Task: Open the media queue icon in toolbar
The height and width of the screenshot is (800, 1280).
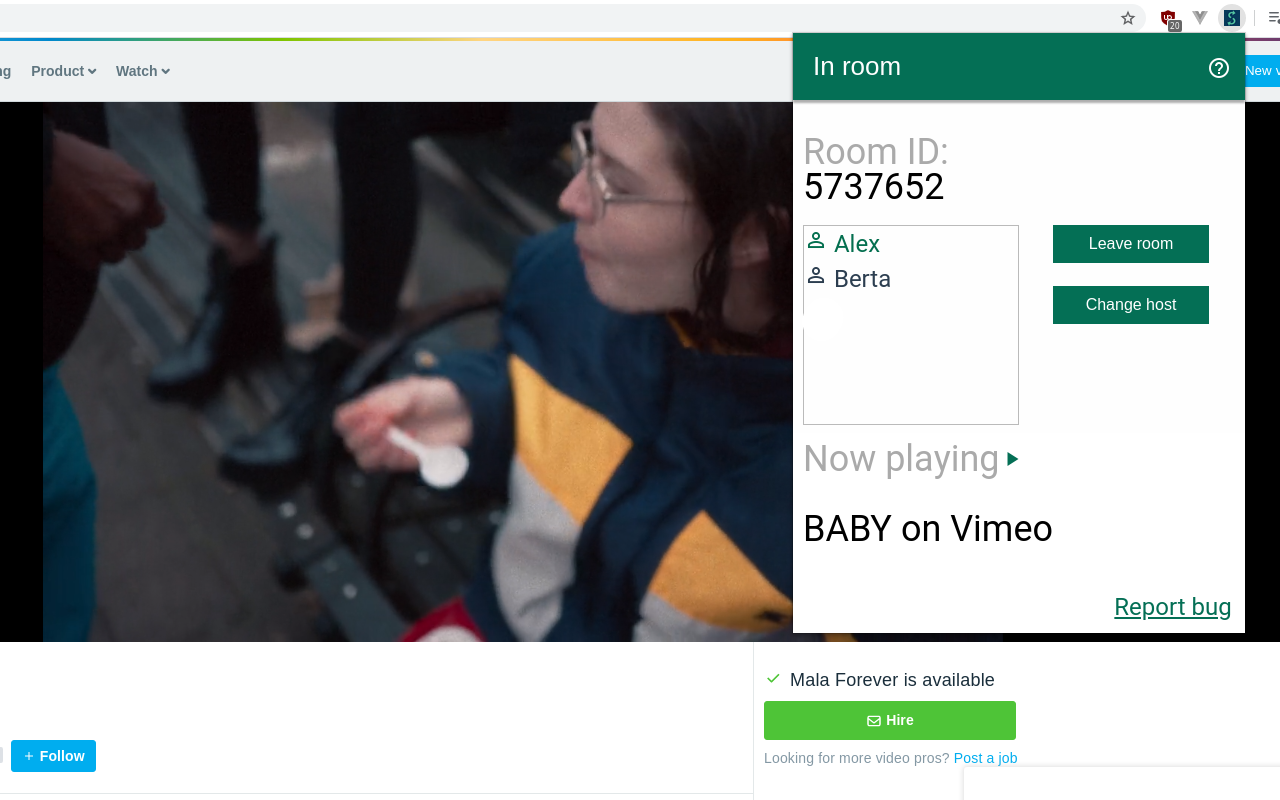Action: coord(1272,18)
